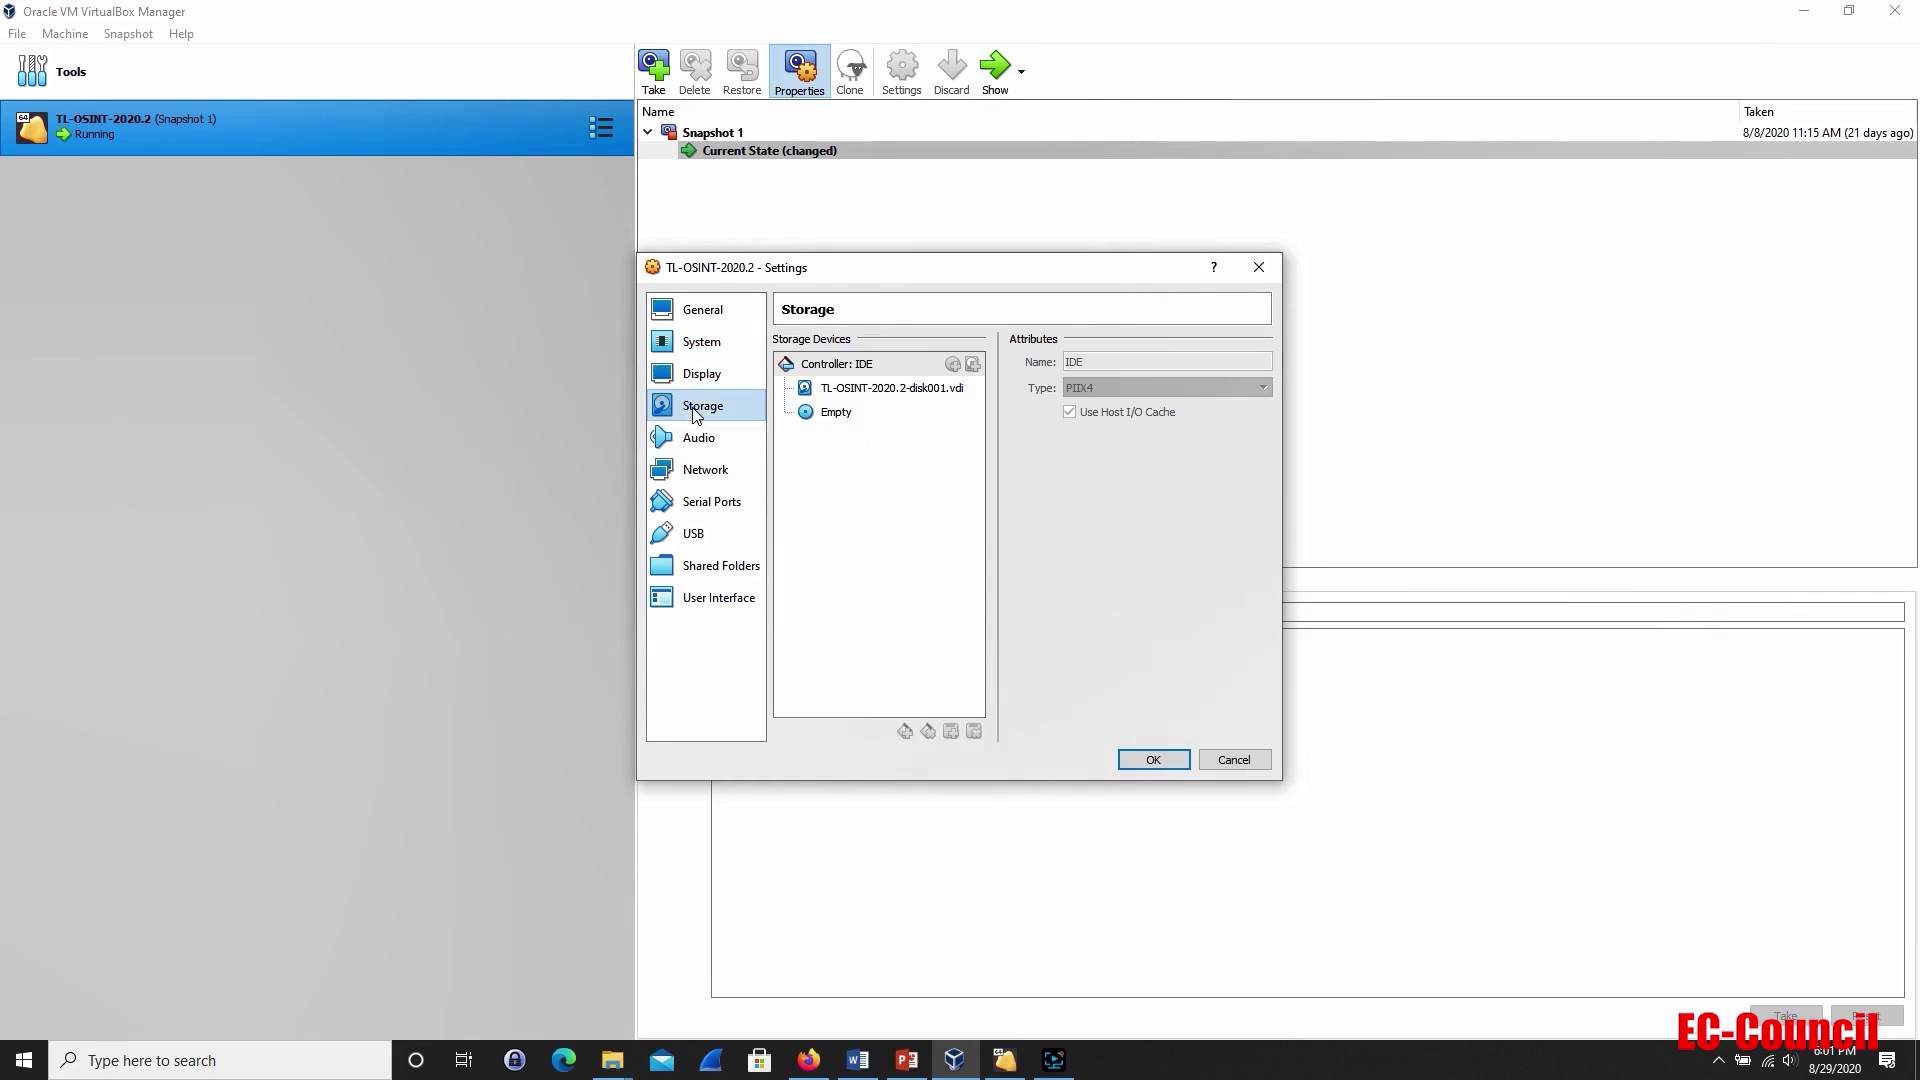
Task: Open the Network settings category
Action: [x=706, y=470]
